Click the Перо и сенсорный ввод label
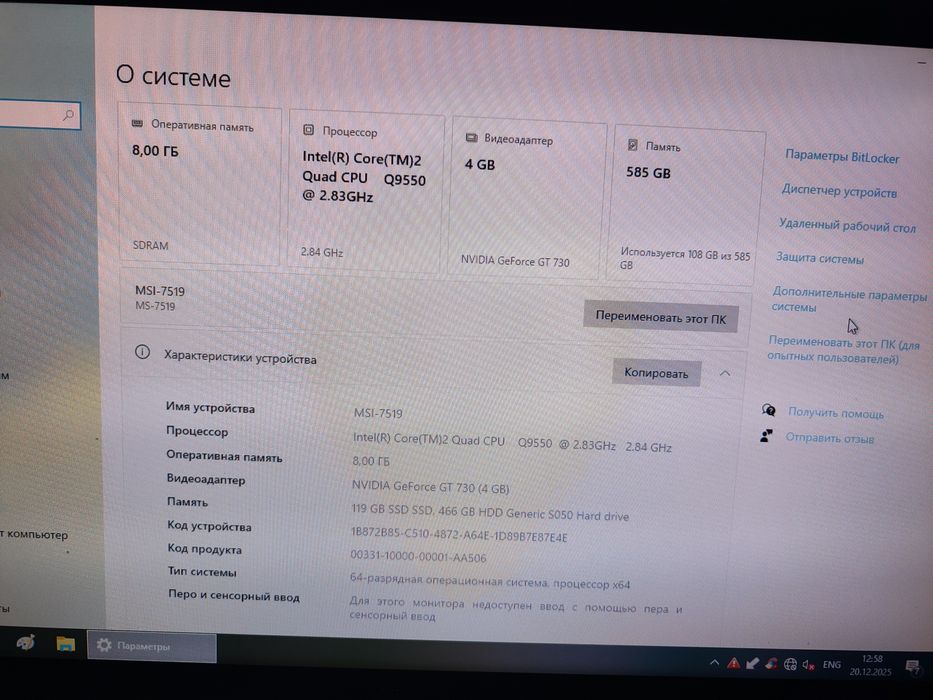The width and height of the screenshot is (933, 700). coord(233,595)
